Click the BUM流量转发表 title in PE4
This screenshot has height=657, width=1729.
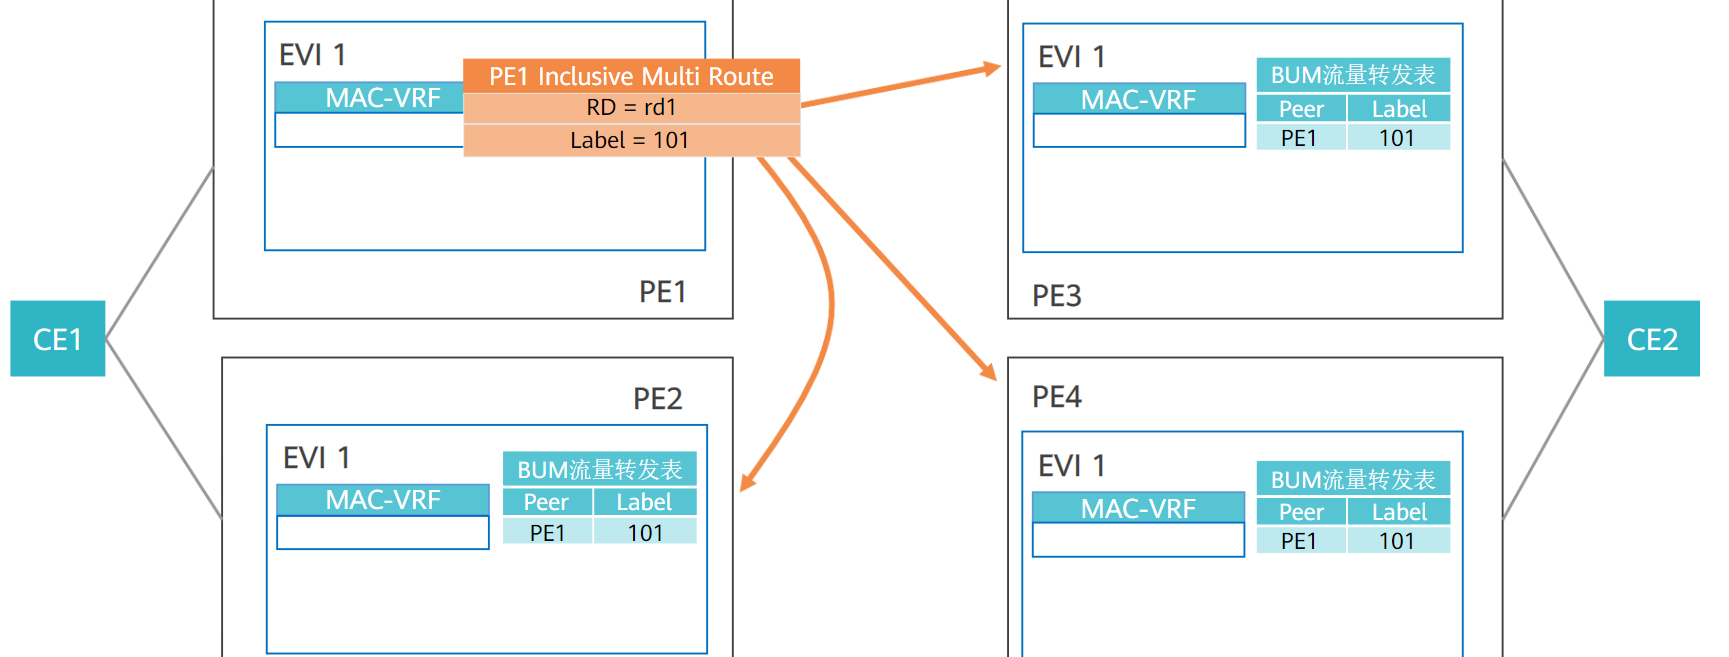tap(1353, 480)
